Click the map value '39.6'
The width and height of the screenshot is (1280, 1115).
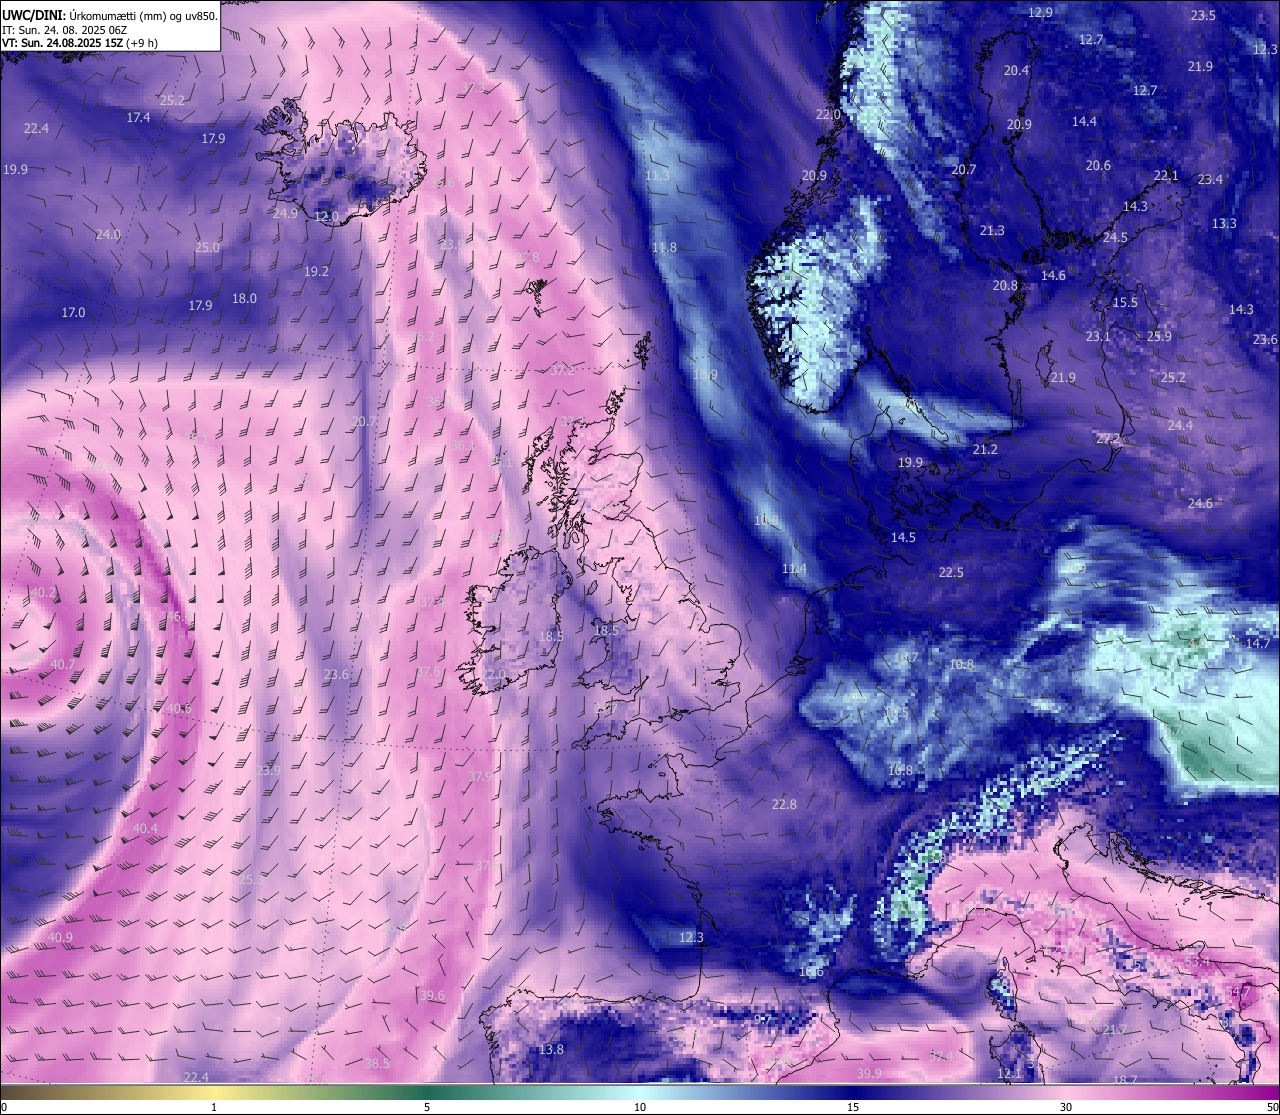click(x=432, y=995)
